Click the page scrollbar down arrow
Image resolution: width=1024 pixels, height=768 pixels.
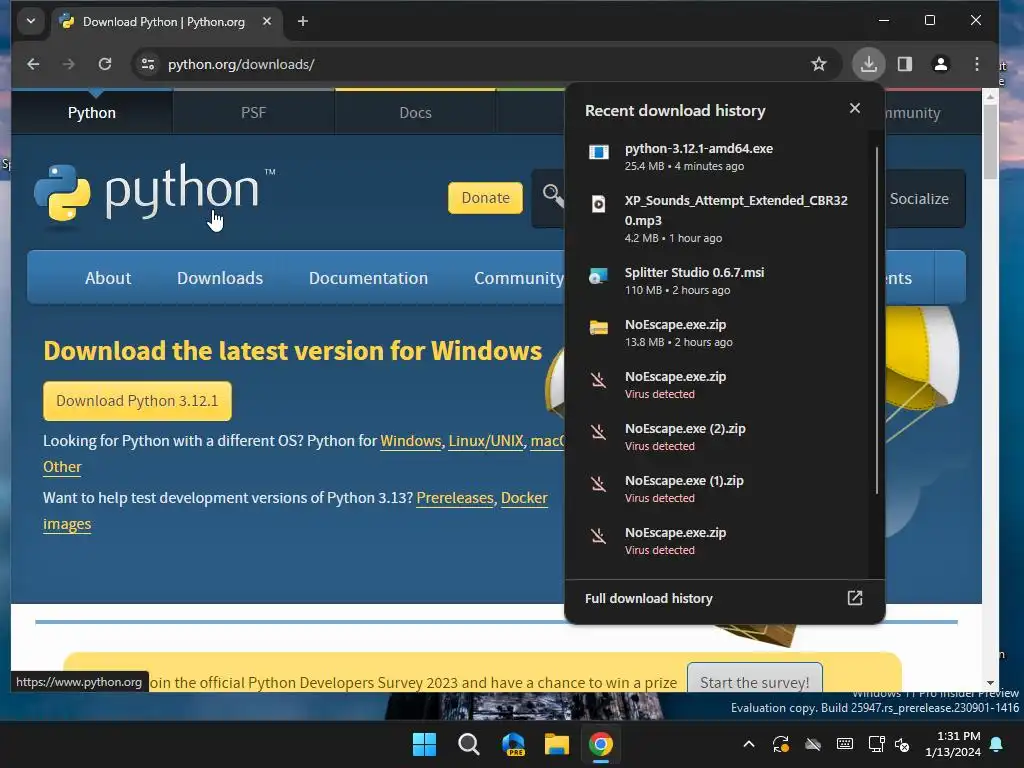click(x=990, y=683)
